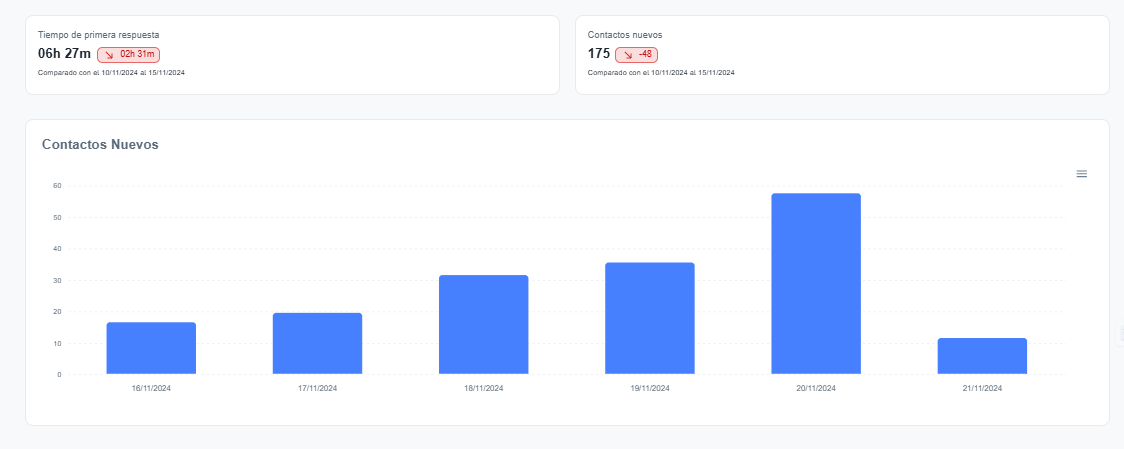Click the down-arrow icon in the 02h 31m badge
This screenshot has width=1124, height=449.
coord(108,54)
